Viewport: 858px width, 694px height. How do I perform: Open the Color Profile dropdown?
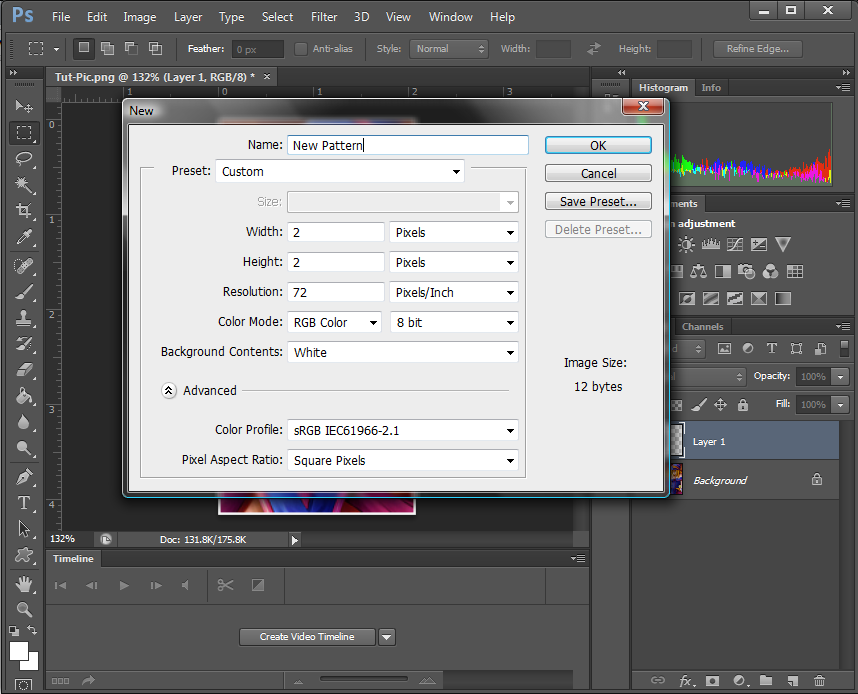pyautogui.click(x=403, y=431)
